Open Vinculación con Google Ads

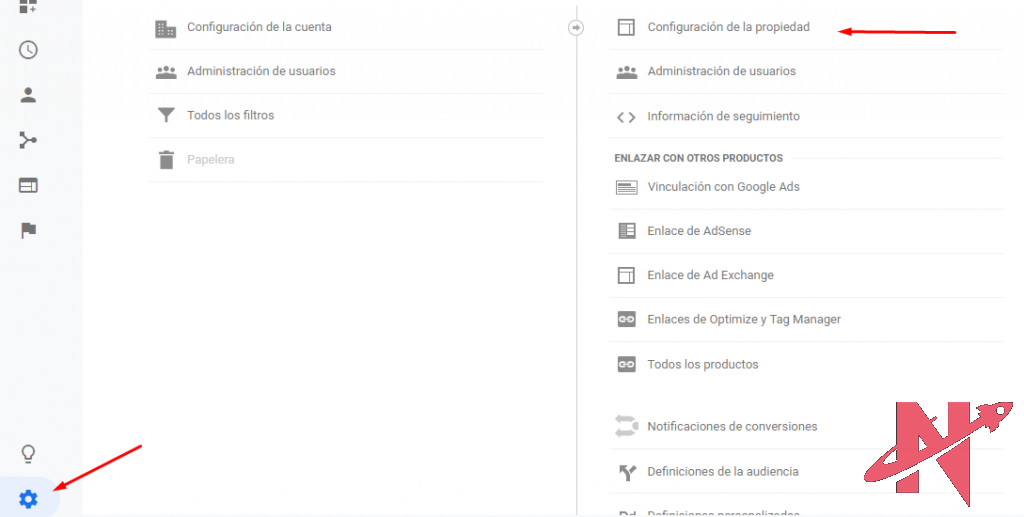[723, 186]
